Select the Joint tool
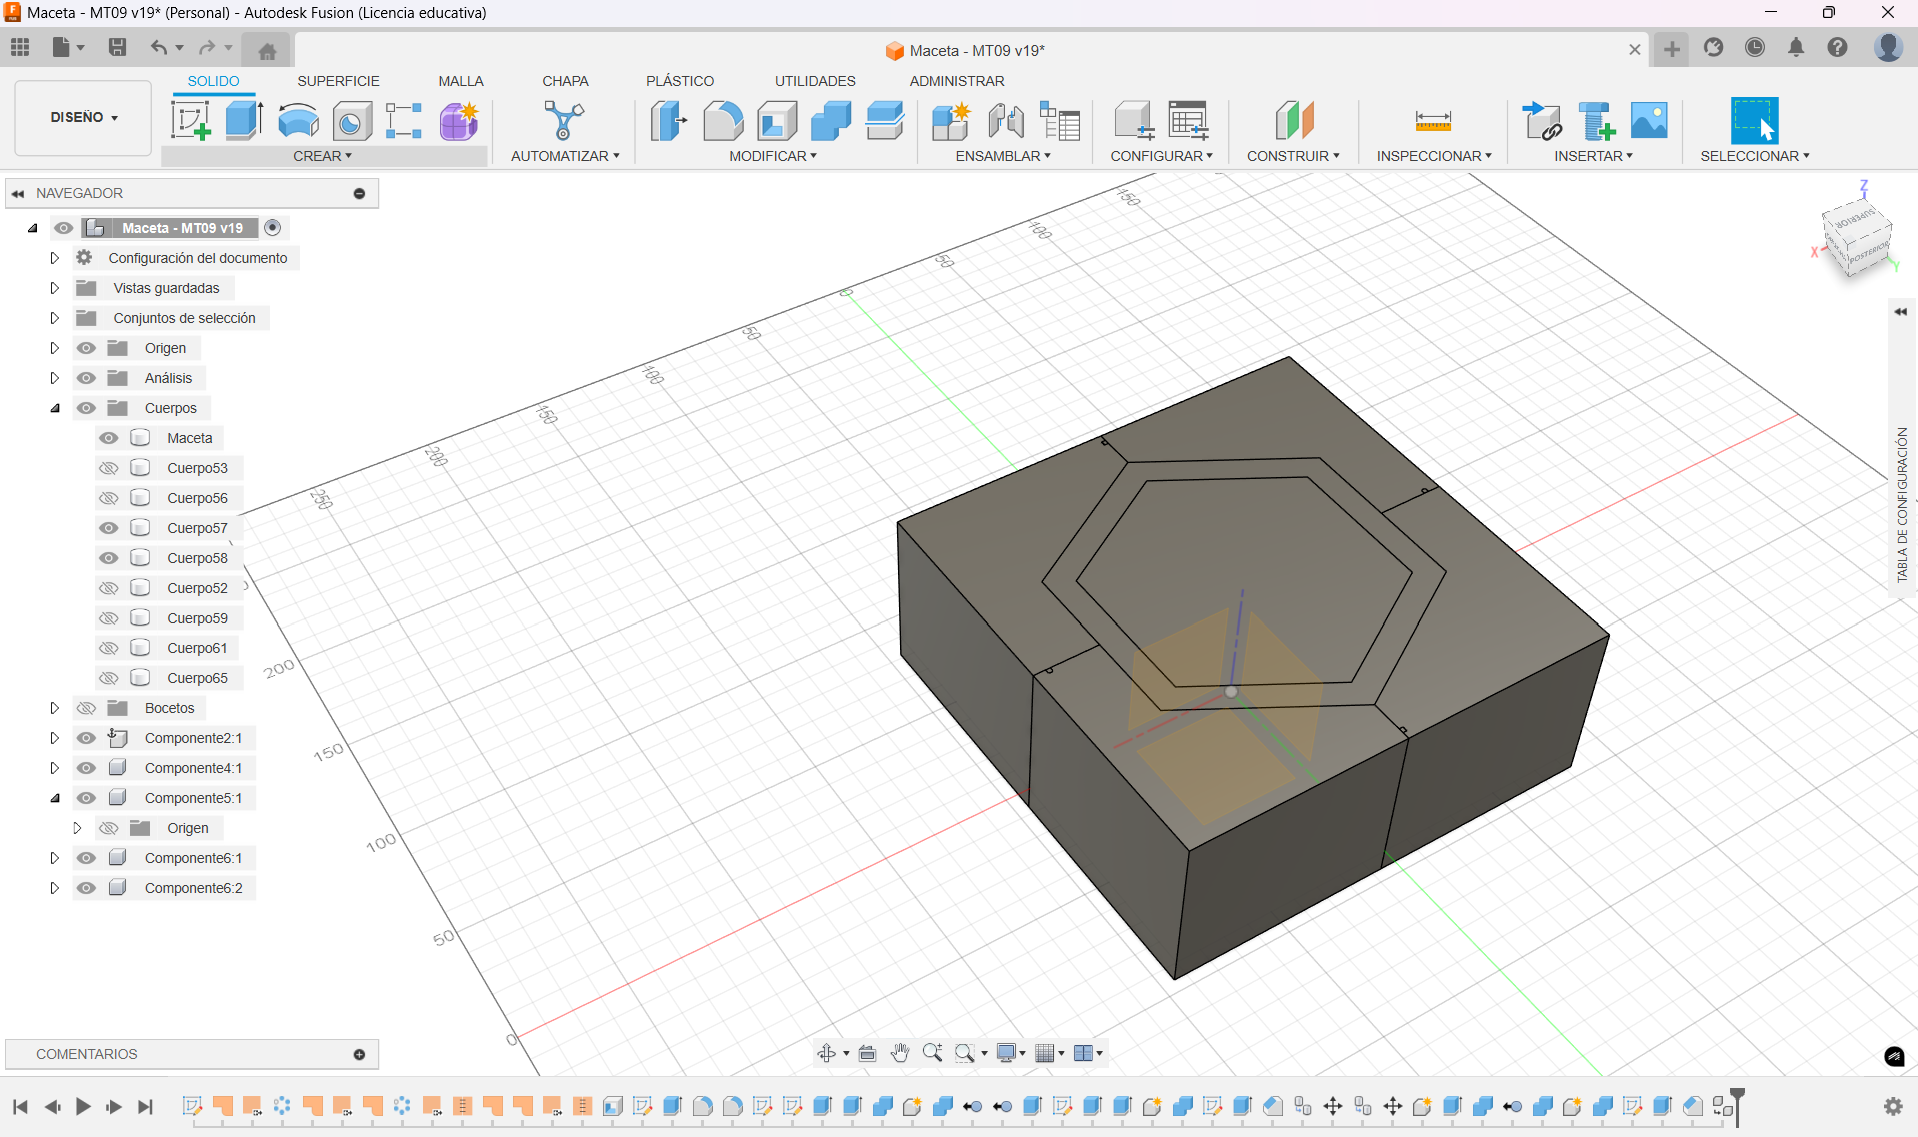This screenshot has width=1918, height=1137. tap(1005, 121)
